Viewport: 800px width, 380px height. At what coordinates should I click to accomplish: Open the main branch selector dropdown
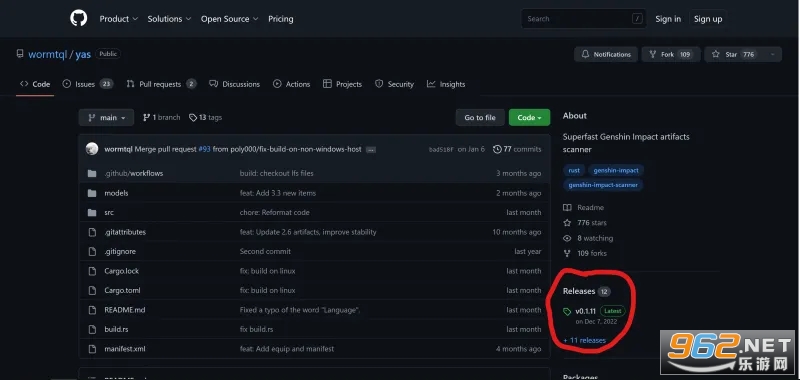click(x=106, y=117)
